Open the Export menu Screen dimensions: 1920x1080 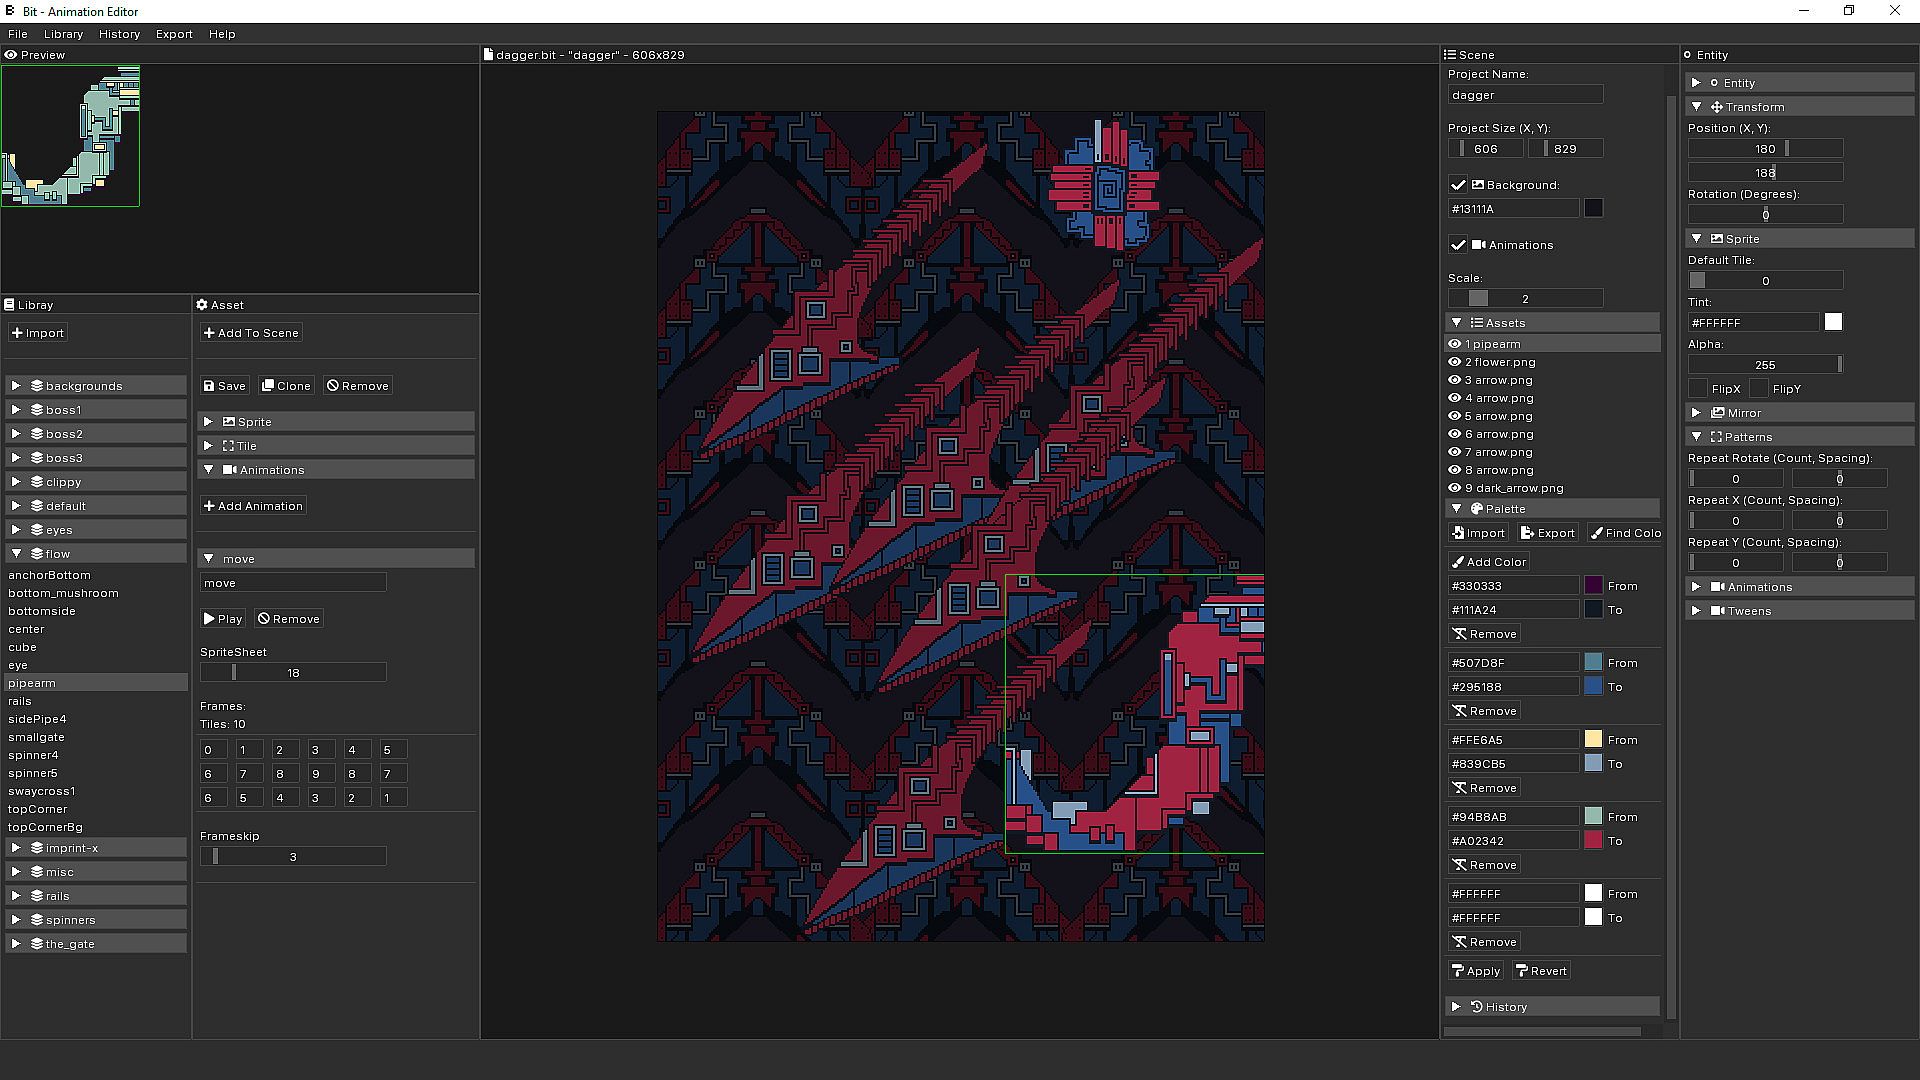[x=174, y=34]
